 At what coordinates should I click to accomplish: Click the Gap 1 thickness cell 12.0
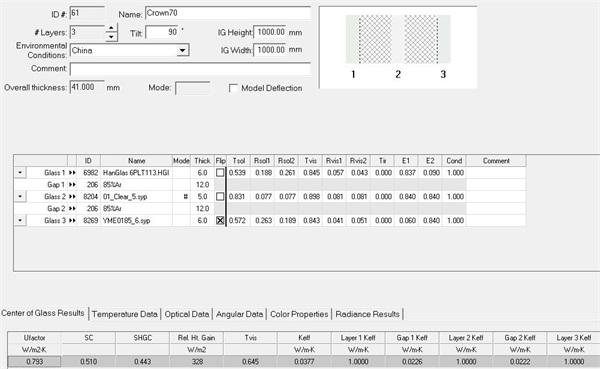point(202,184)
